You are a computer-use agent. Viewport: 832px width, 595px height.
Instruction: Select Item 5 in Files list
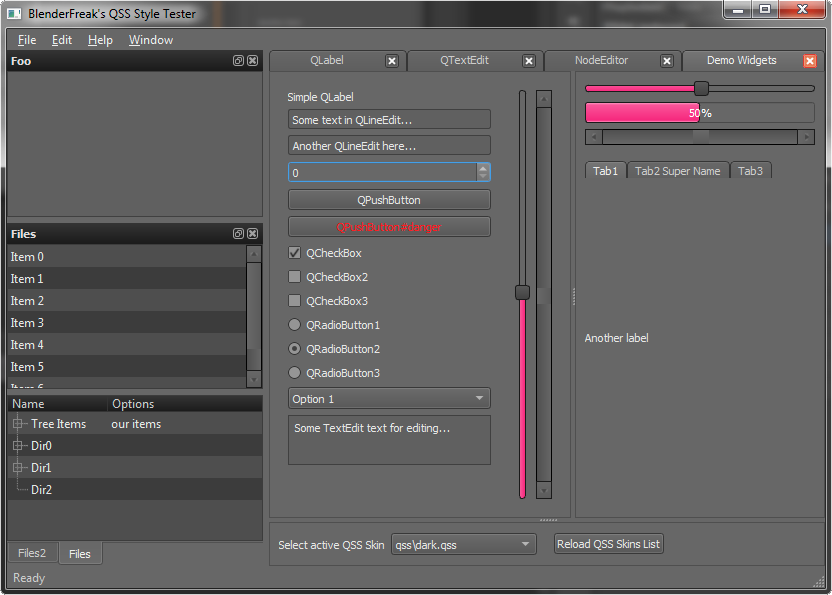127,367
